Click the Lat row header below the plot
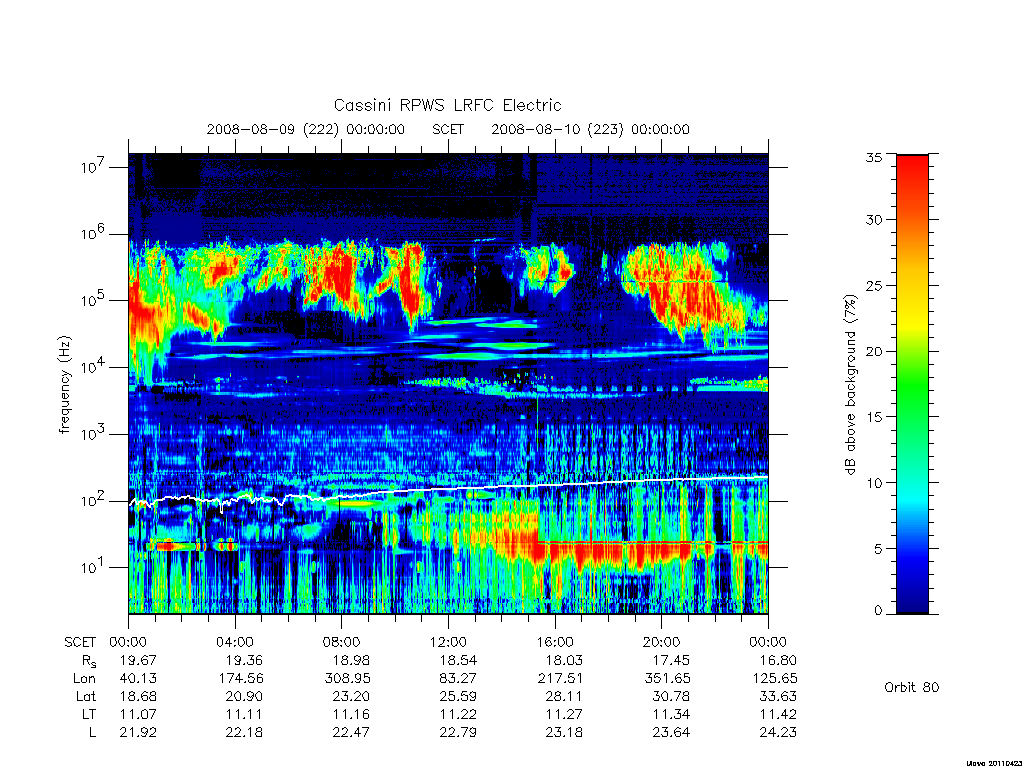 coord(86,696)
